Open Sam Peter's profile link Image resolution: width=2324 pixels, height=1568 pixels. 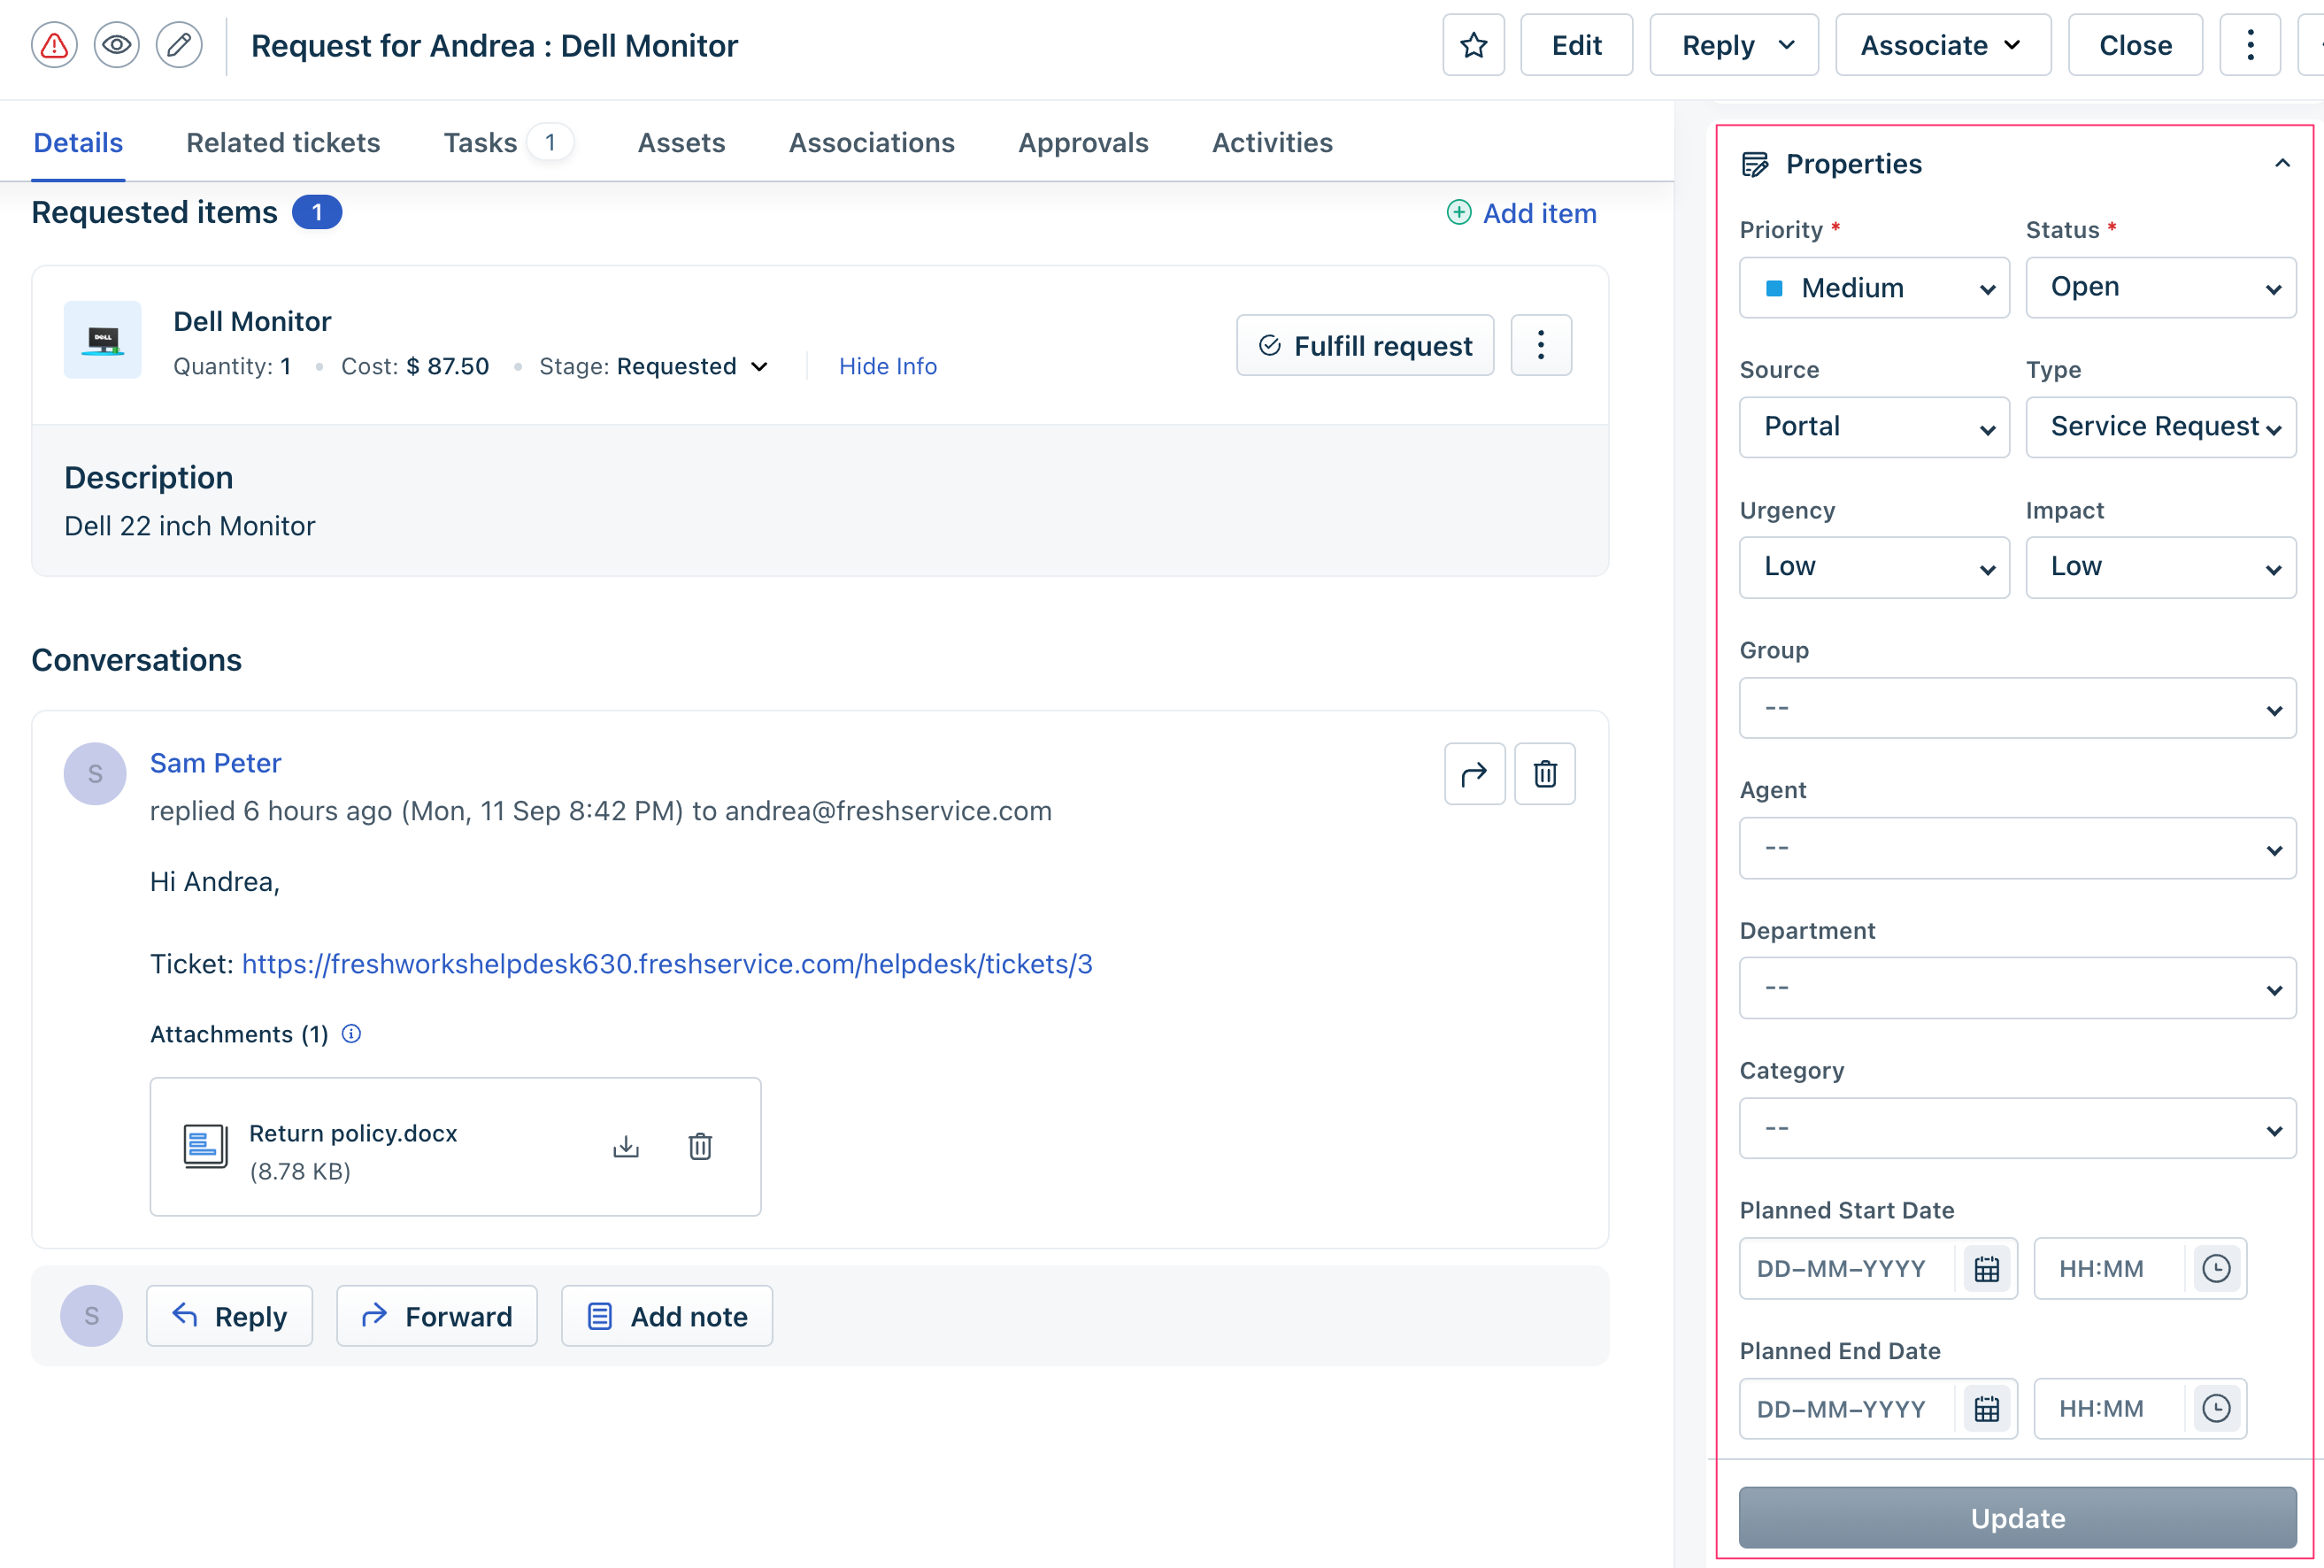click(x=215, y=763)
